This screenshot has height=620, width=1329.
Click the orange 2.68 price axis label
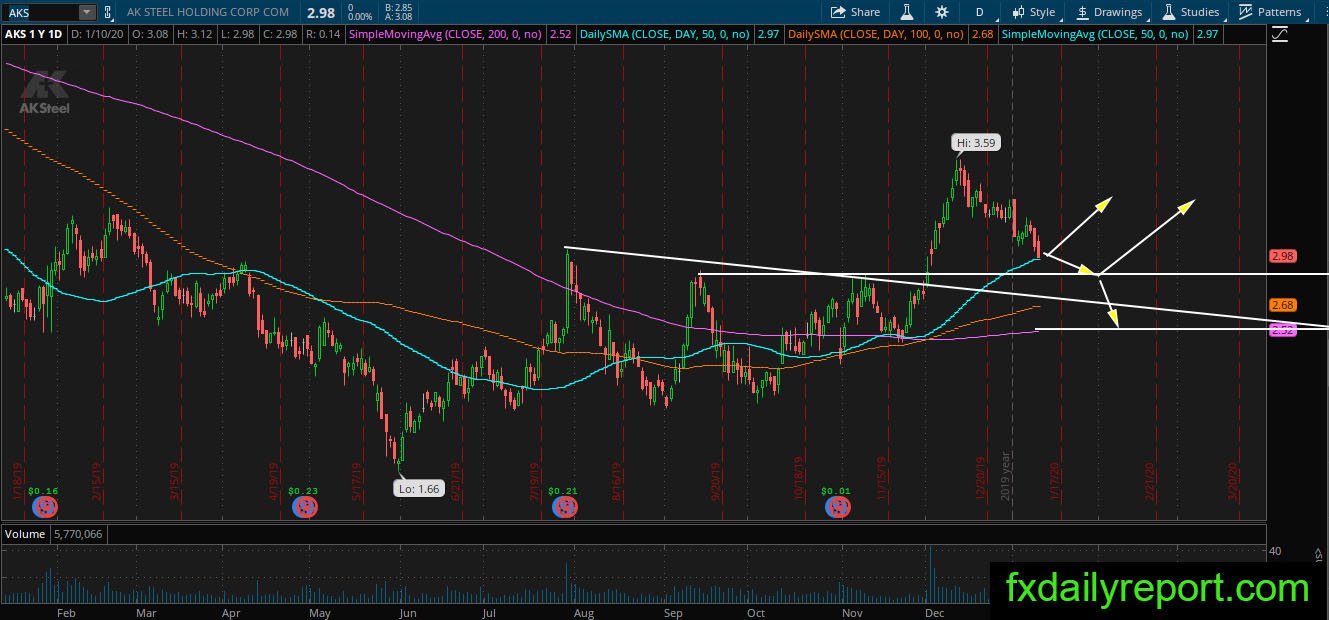1282,305
